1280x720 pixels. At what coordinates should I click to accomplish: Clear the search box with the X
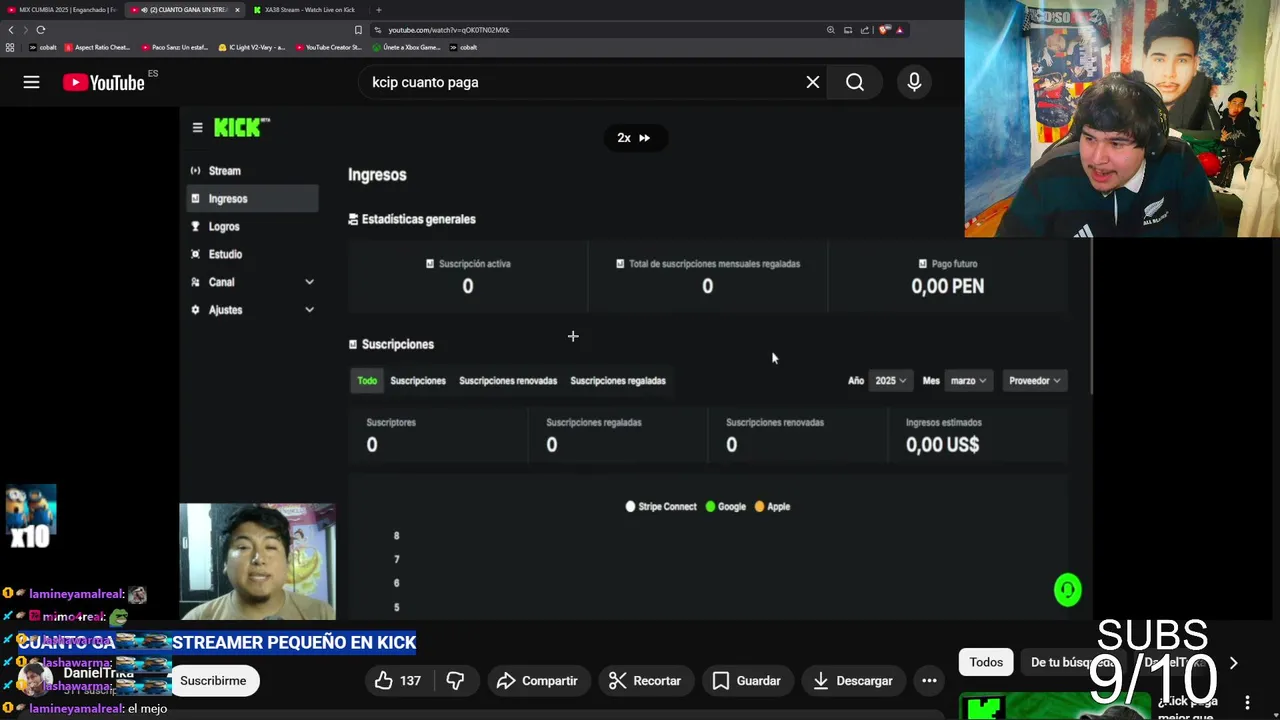point(813,82)
